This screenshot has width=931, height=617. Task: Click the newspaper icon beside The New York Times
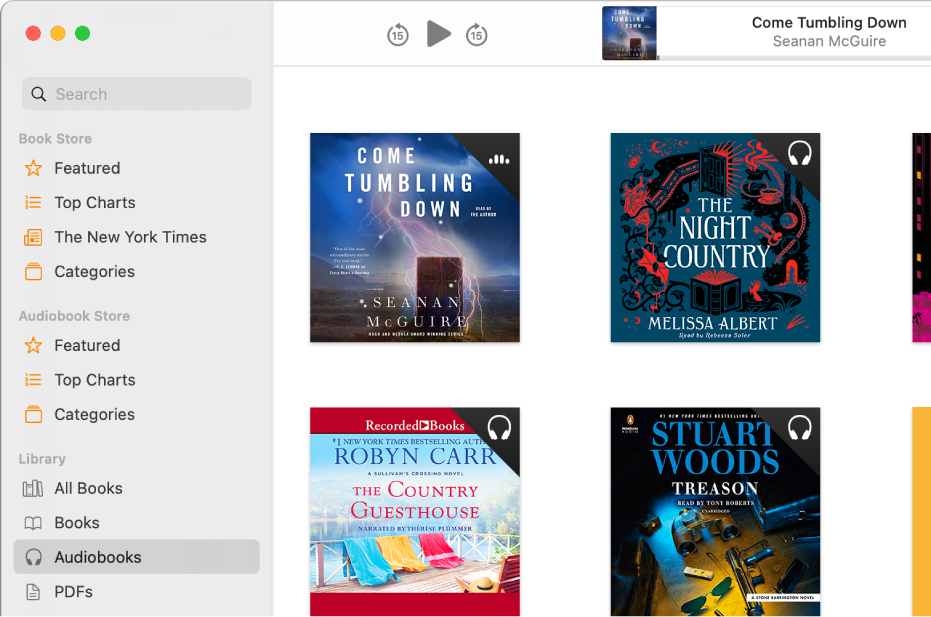click(x=33, y=238)
